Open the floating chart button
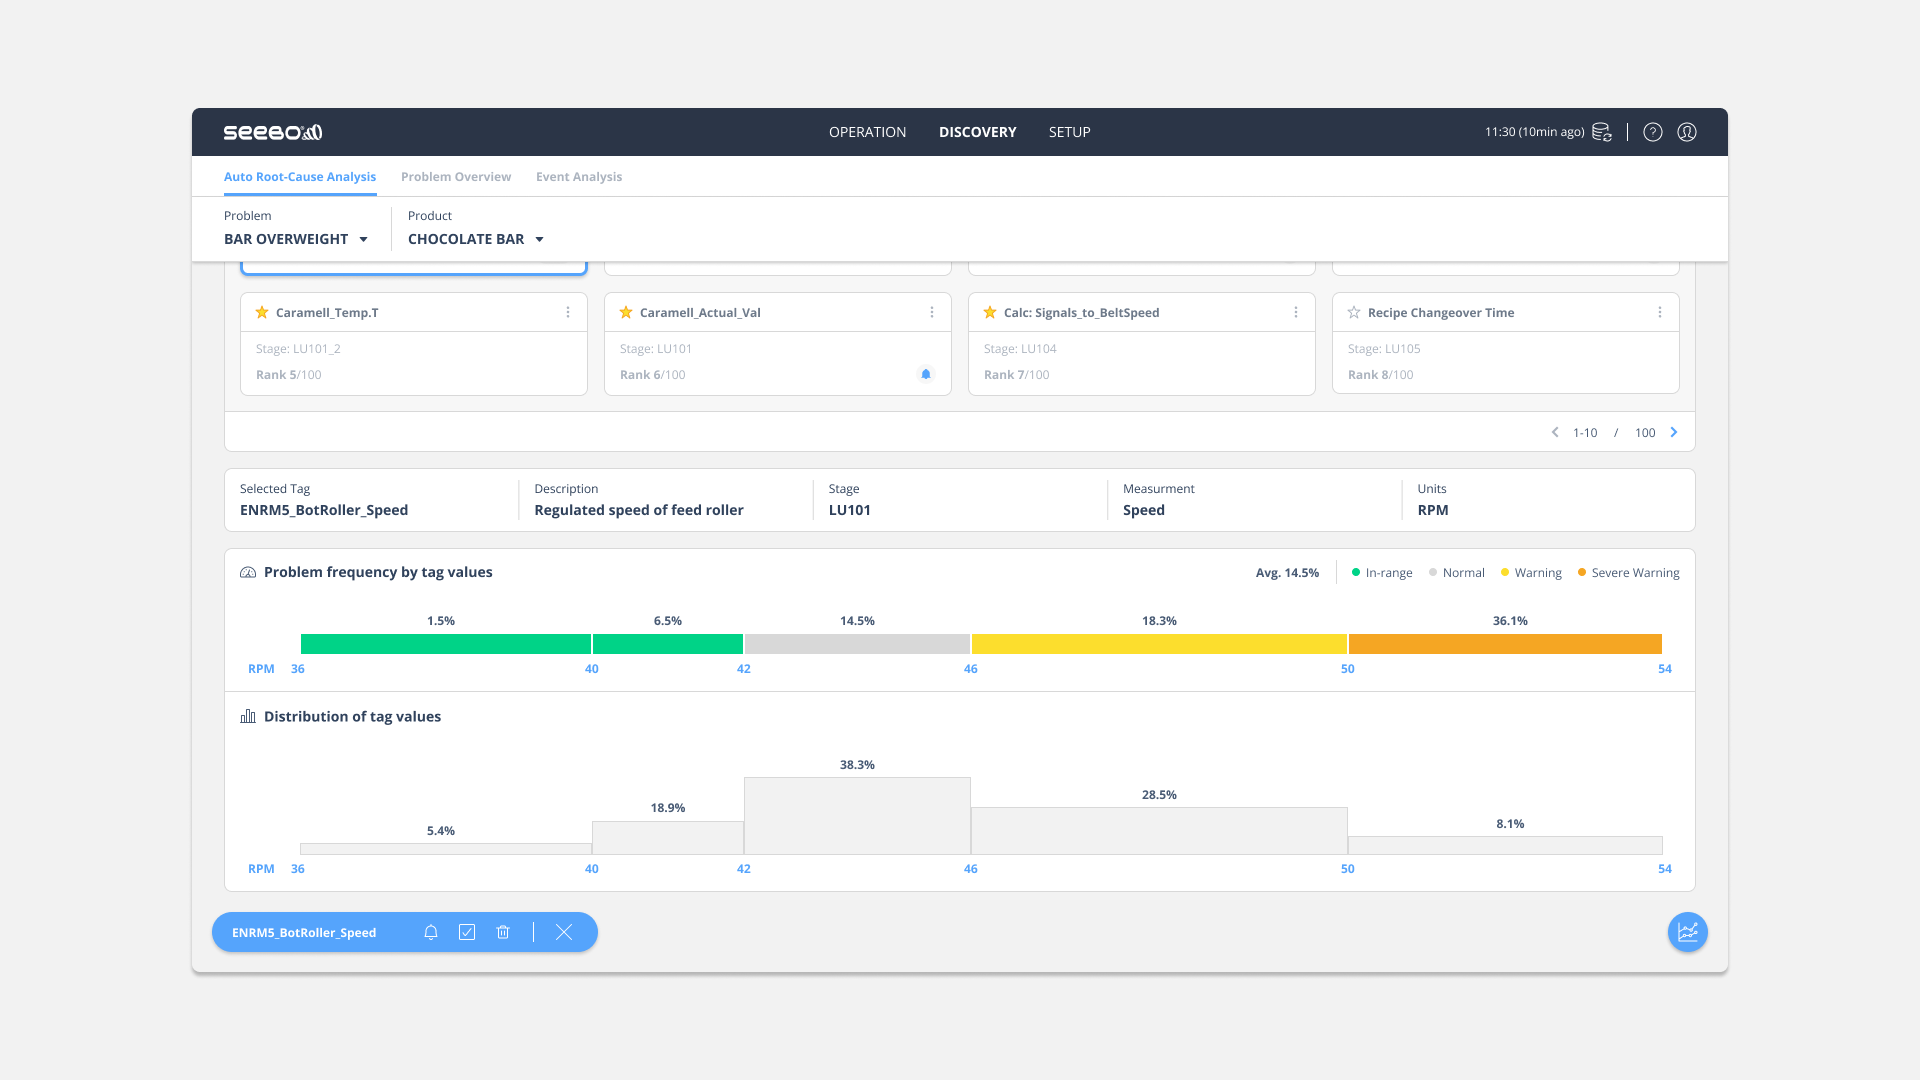Screen dimensions: 1920x1080 click(x=1687, y=932)
